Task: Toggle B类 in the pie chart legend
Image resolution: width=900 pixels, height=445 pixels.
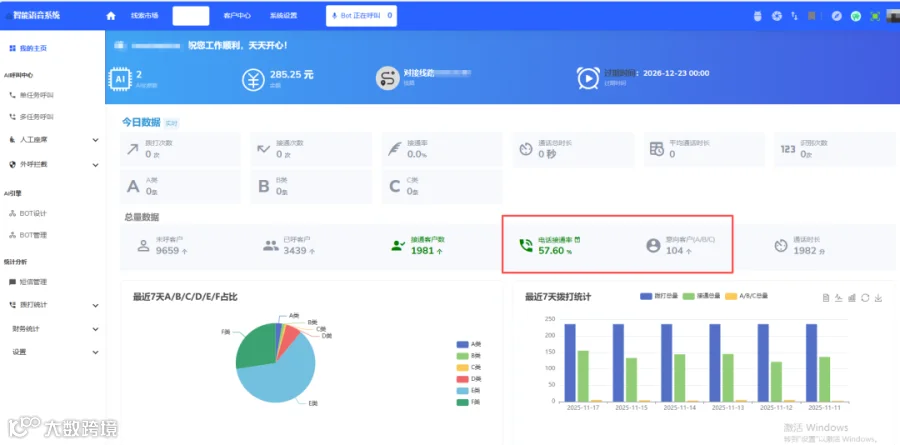Action: [469, 356]
